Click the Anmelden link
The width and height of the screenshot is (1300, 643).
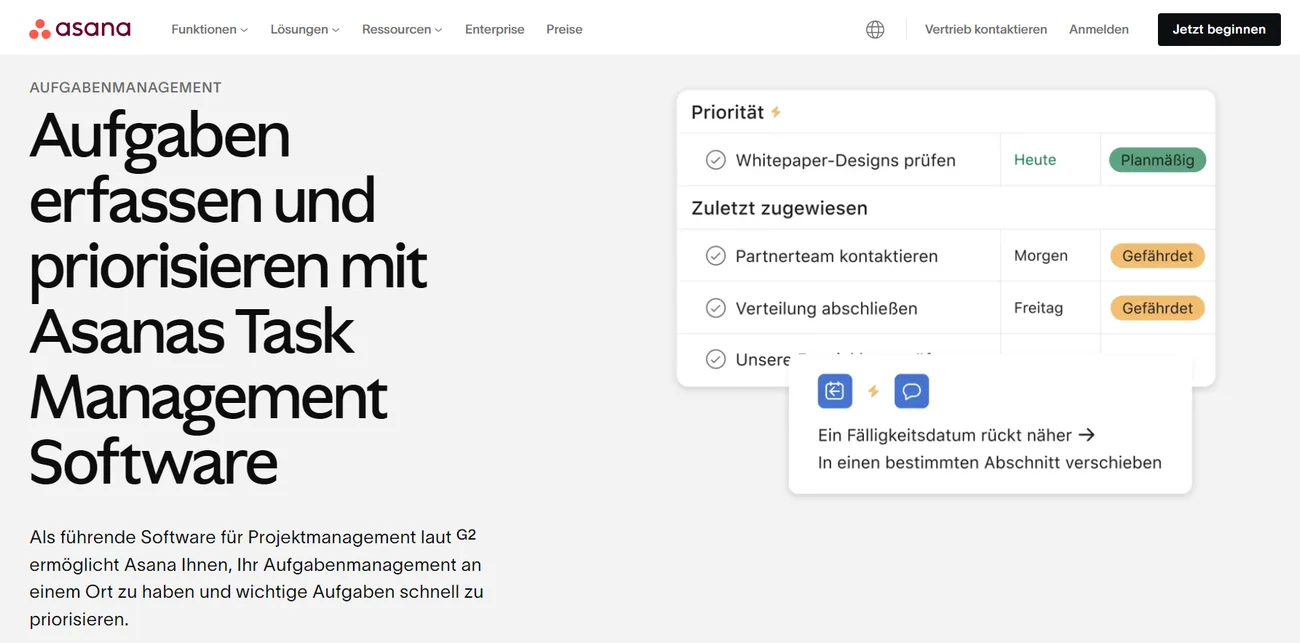coord(1099,30)
